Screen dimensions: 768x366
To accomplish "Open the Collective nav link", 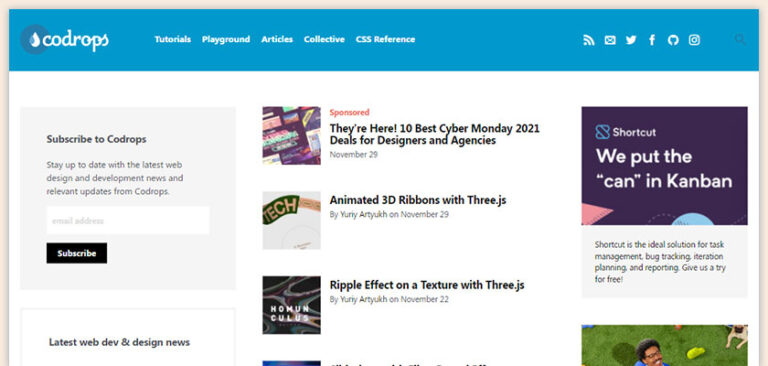I will click(x=324, y=39).
